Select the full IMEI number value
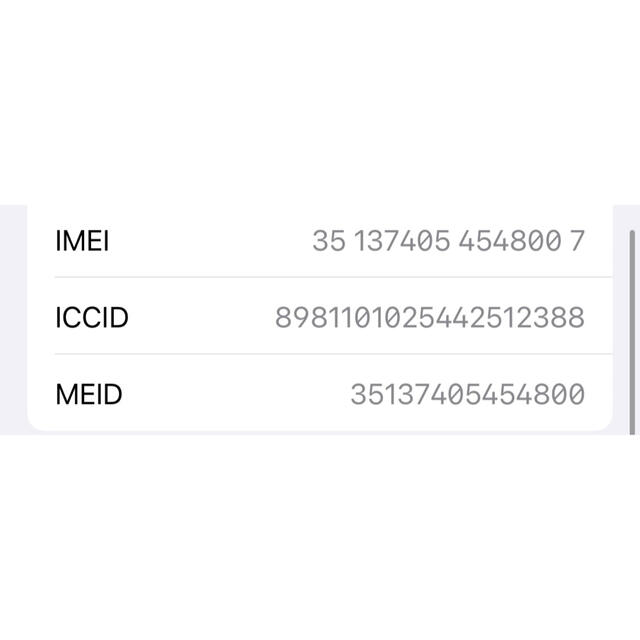This screenshot has height=640, width=640. pos(449,241)
